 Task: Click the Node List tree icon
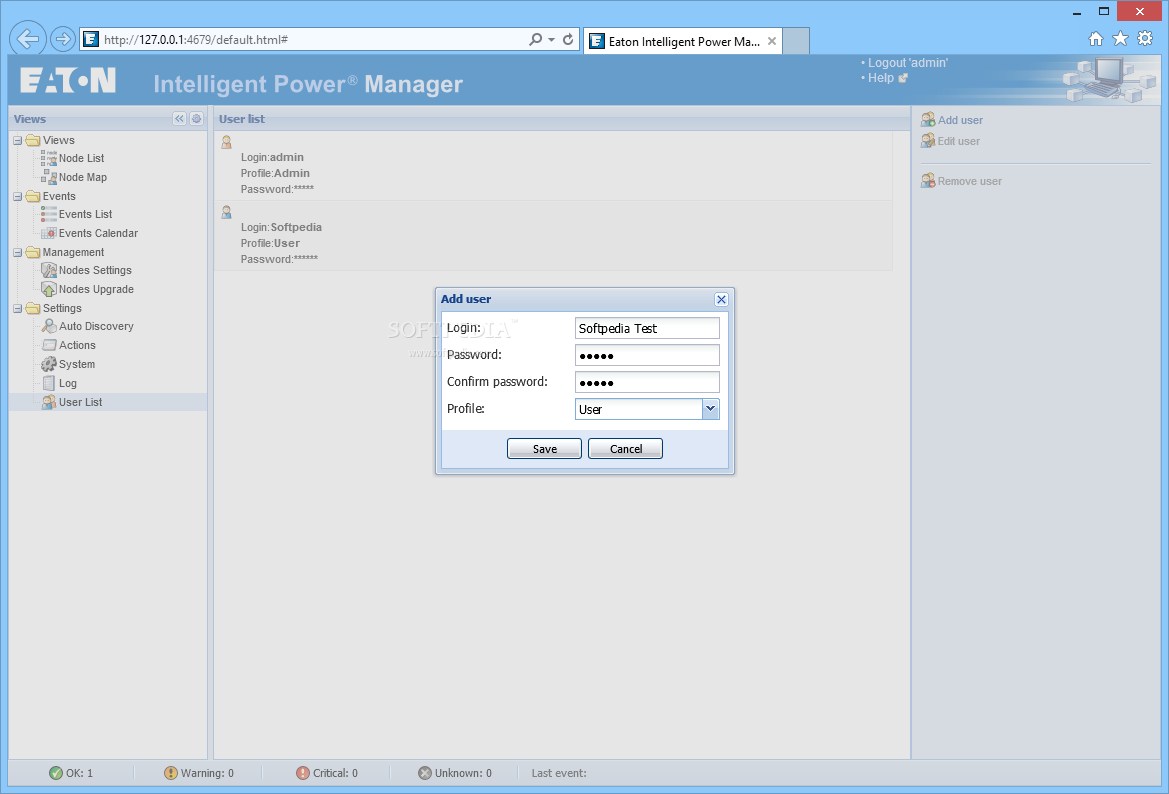pos(48,158)
